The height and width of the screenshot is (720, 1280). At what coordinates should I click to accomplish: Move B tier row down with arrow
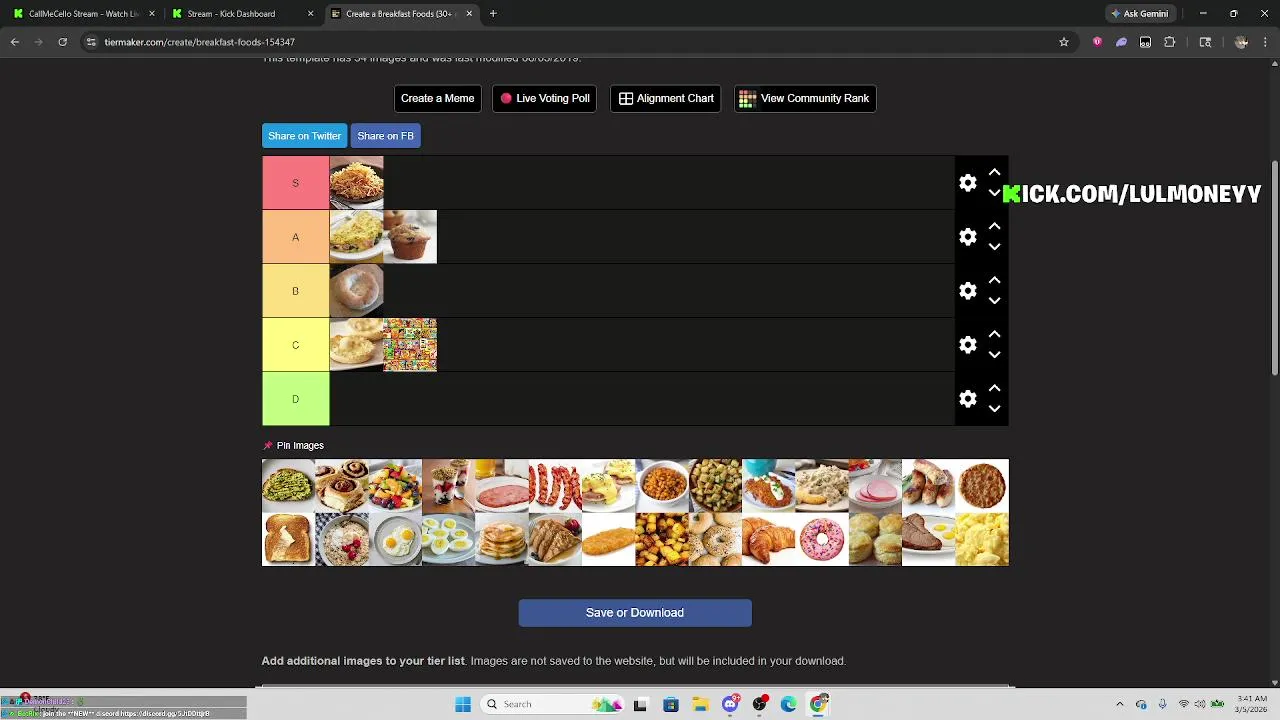coord(994,301)
